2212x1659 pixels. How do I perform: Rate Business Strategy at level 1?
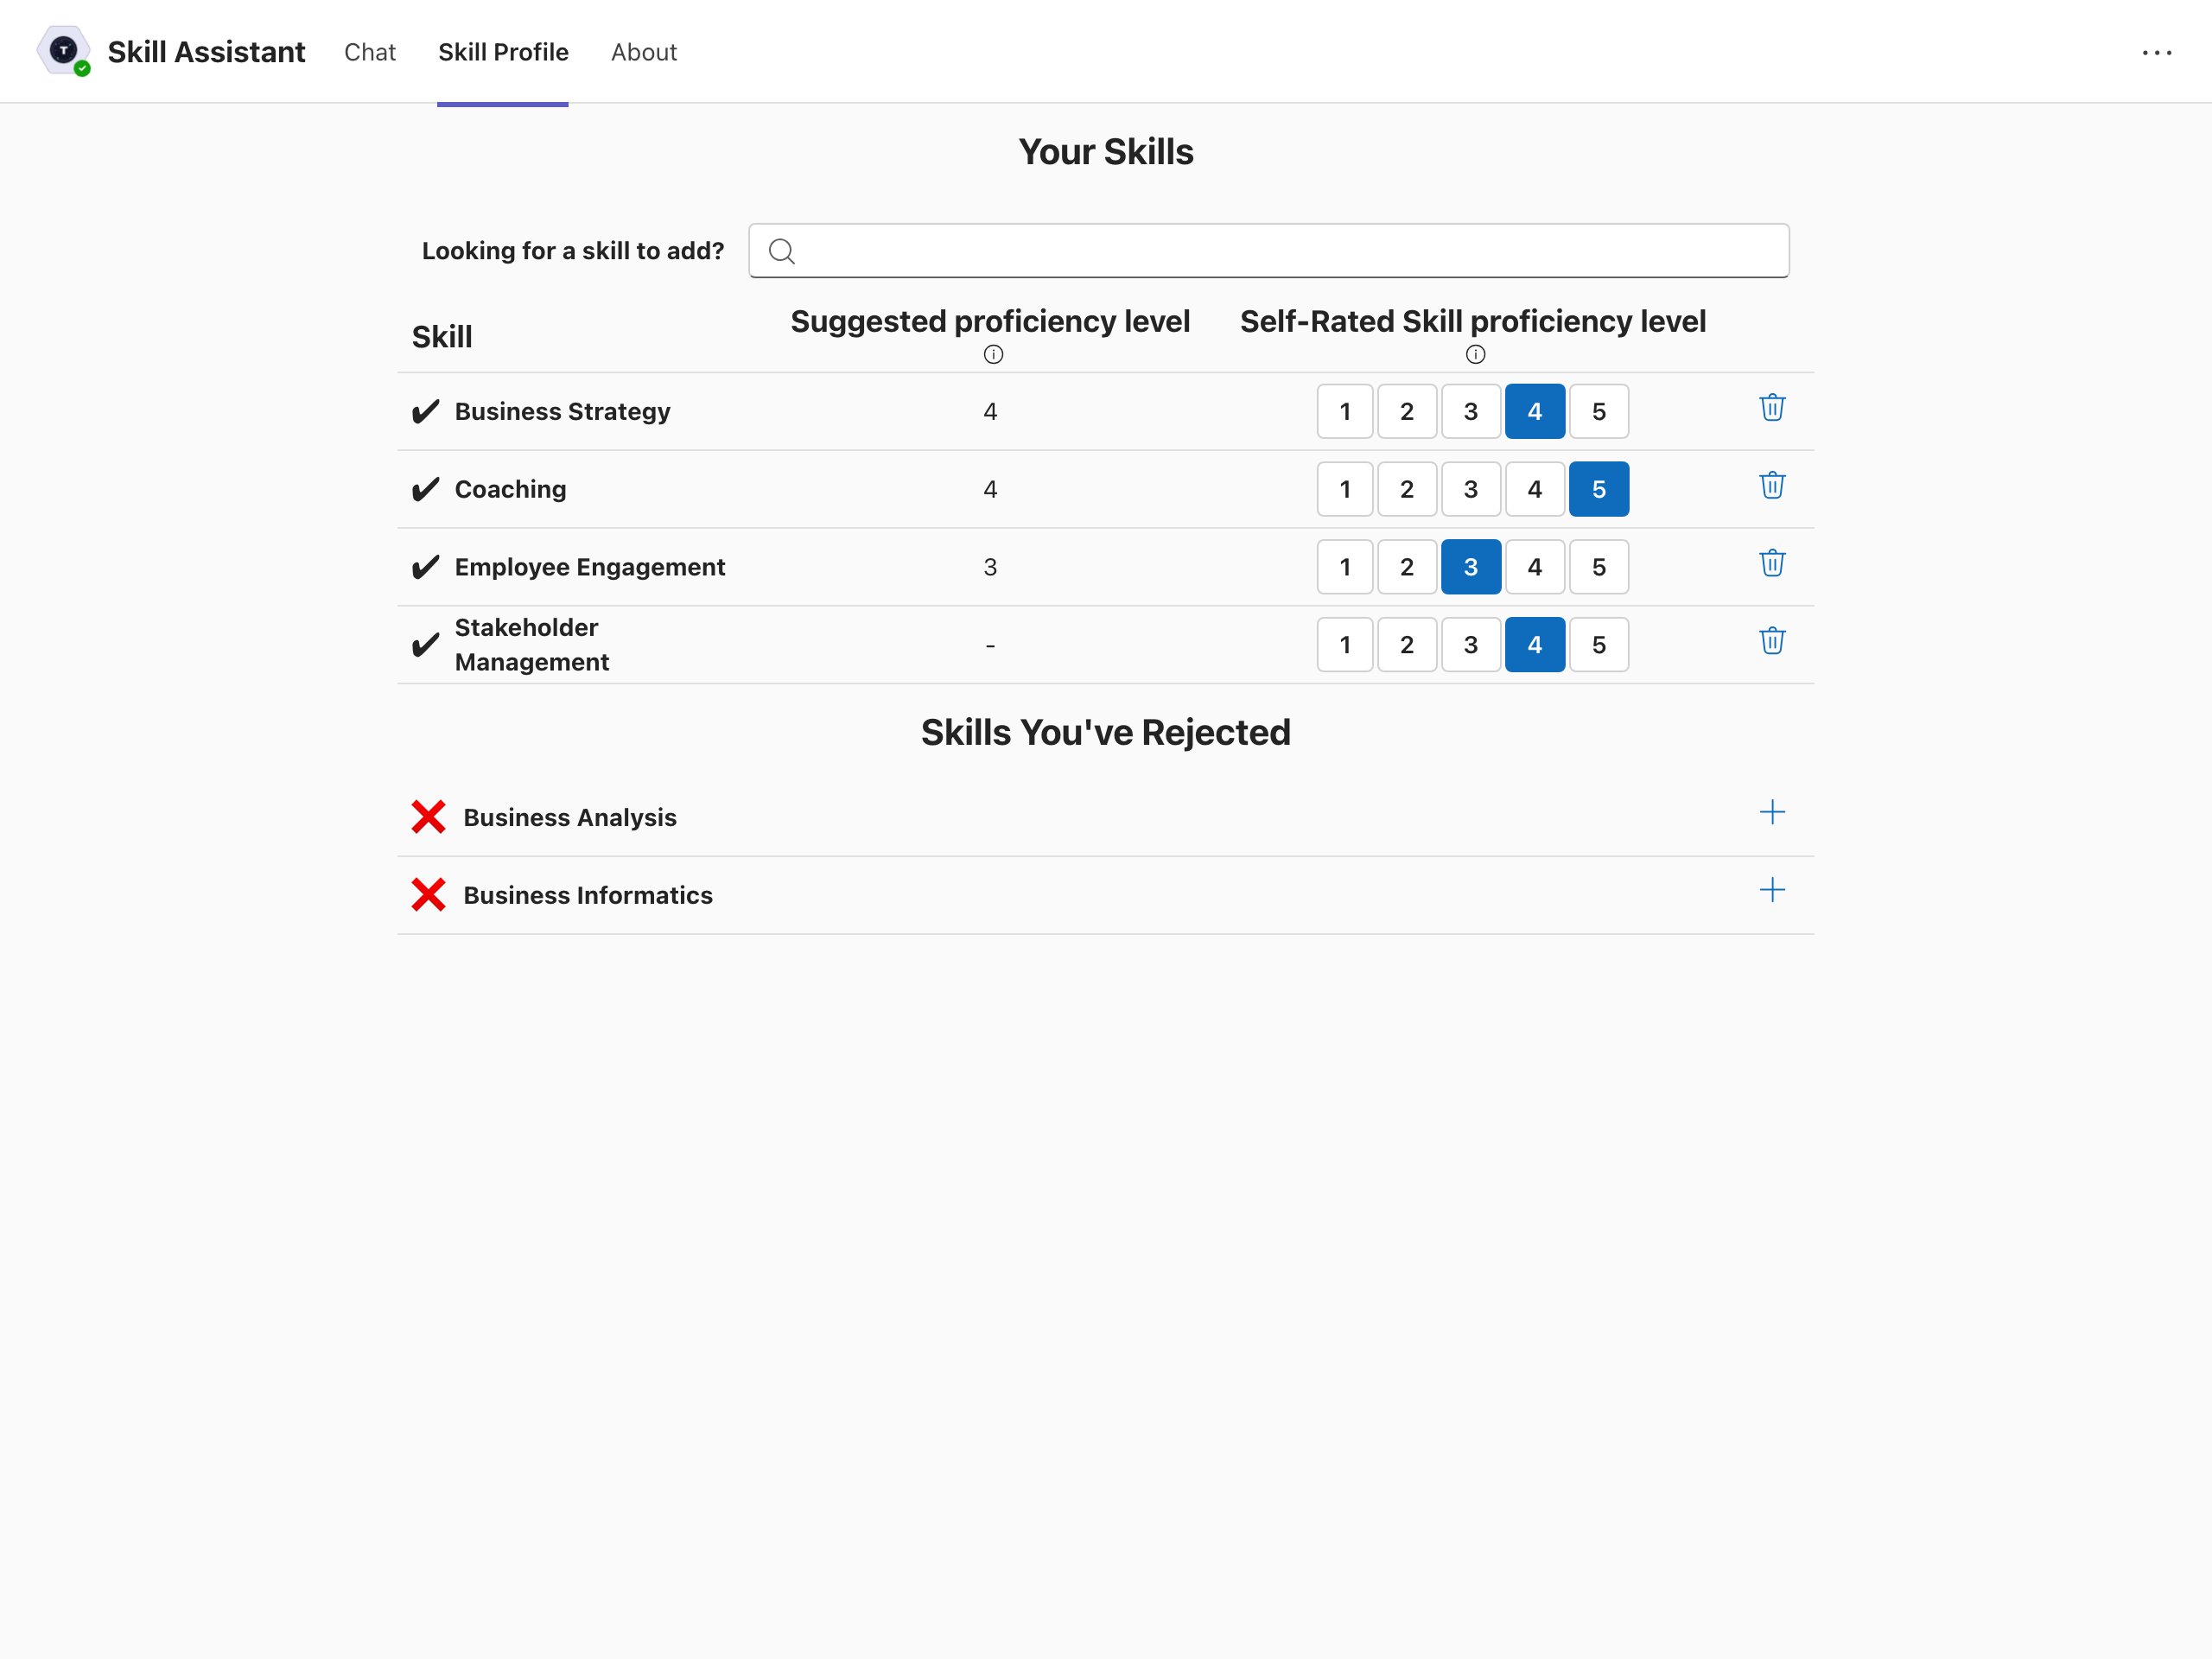pyautogui.click(x=1345, y=411)
